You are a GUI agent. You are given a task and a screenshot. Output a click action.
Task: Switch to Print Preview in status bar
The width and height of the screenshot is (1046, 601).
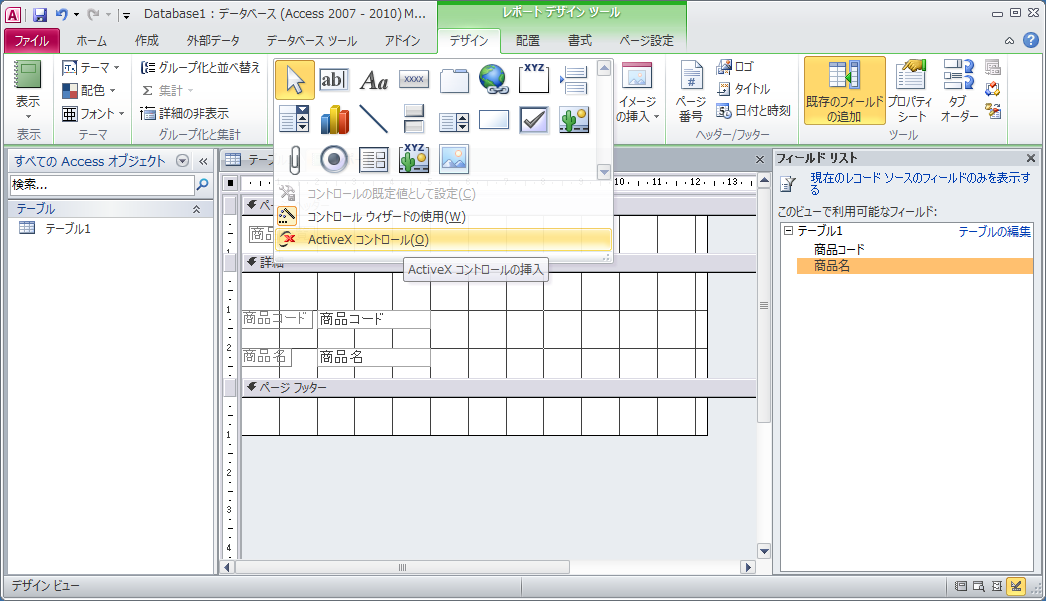coord(979,586)
